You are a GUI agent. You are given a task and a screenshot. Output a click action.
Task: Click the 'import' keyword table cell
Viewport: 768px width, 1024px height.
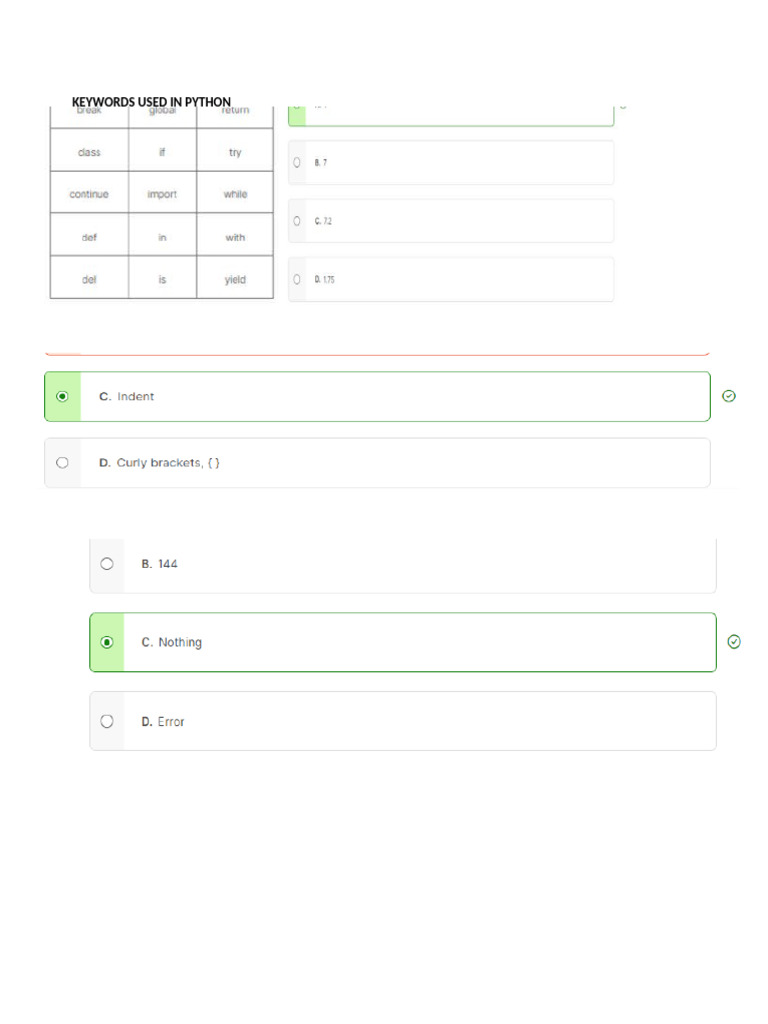pos(163,193)
